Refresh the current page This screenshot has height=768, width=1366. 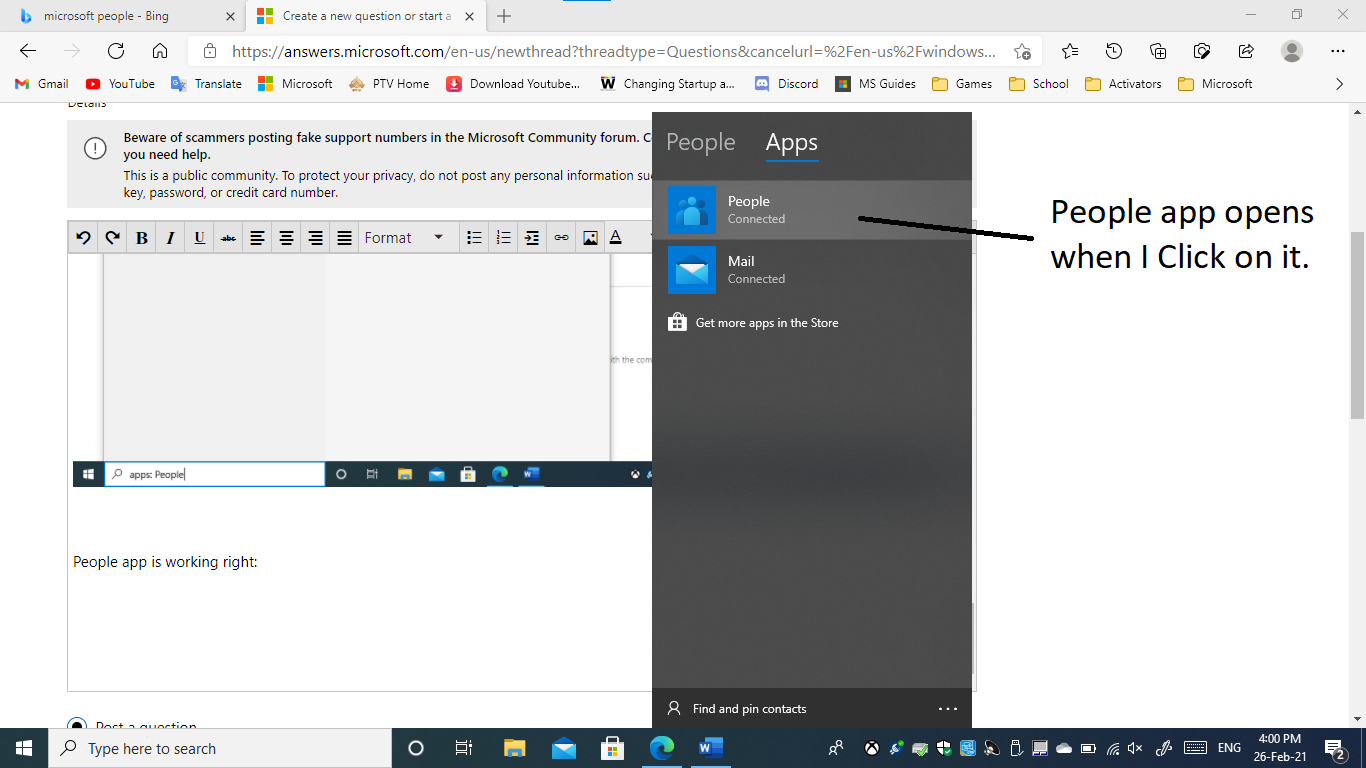(116, 51)
